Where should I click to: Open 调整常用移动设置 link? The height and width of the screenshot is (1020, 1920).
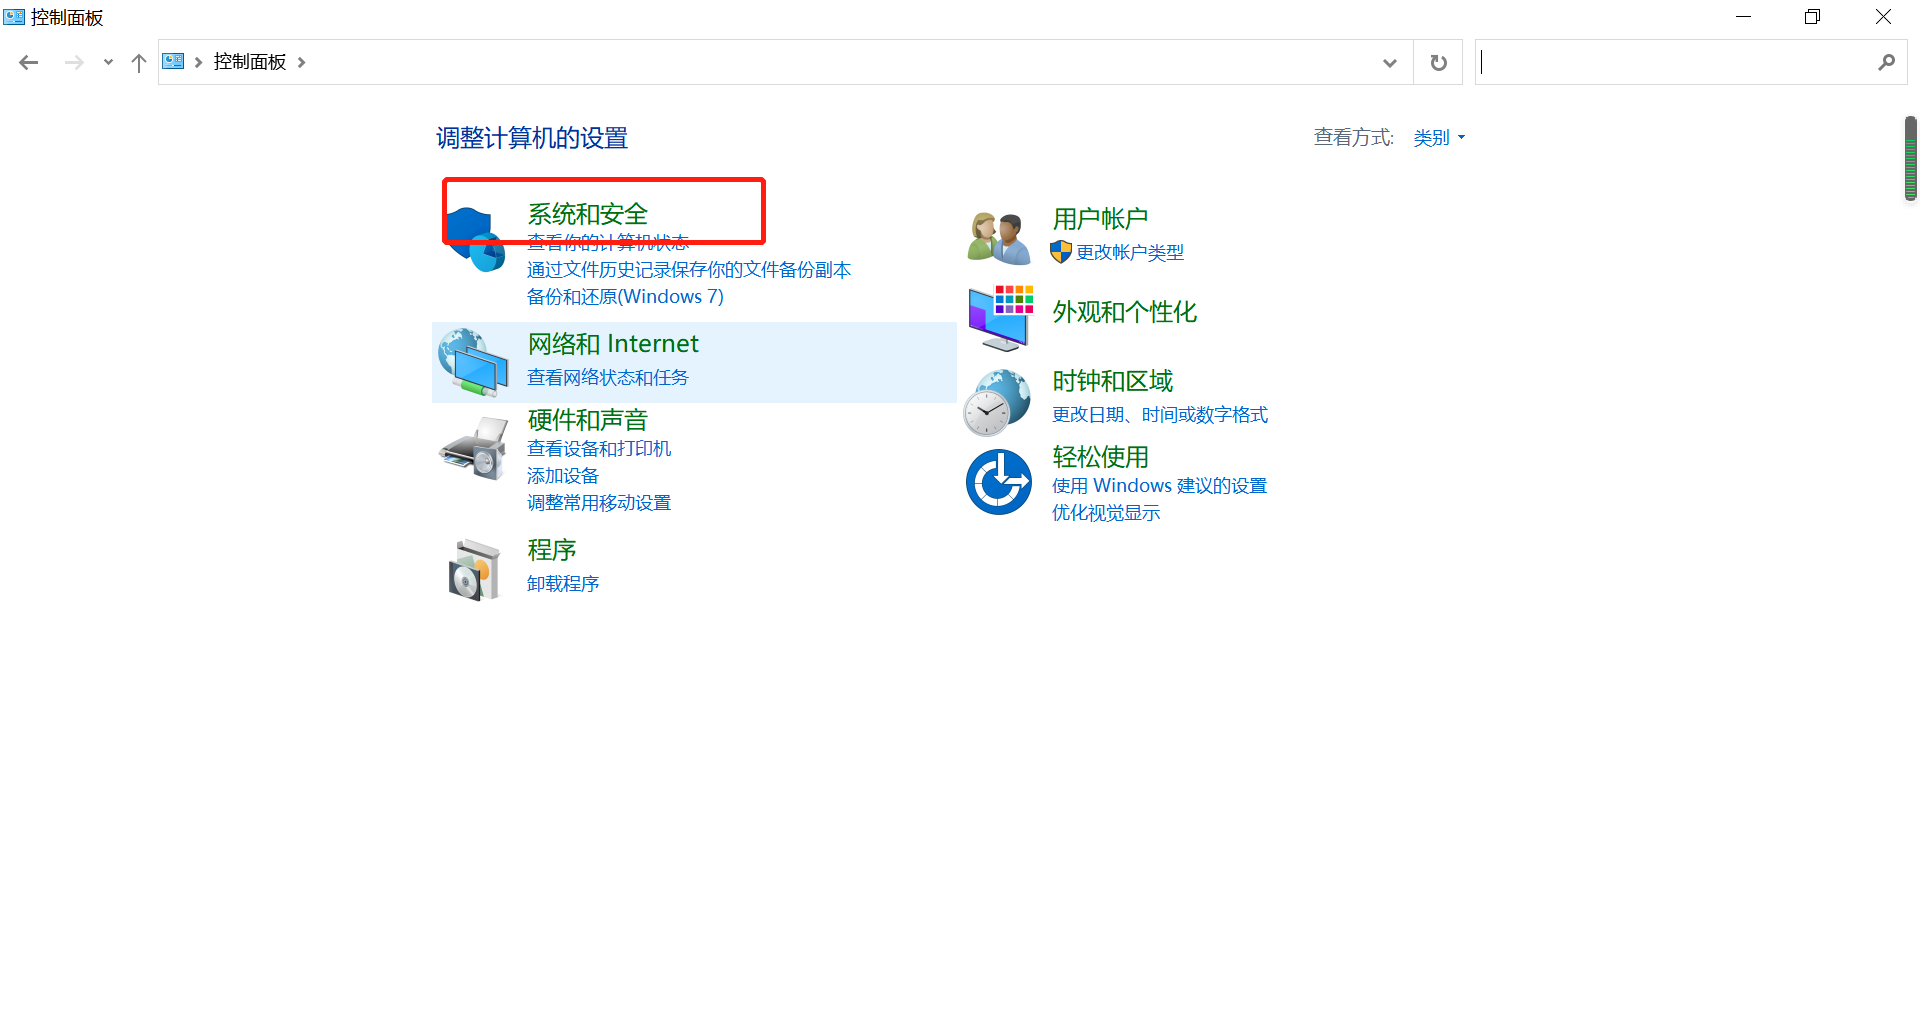[599, 503]
